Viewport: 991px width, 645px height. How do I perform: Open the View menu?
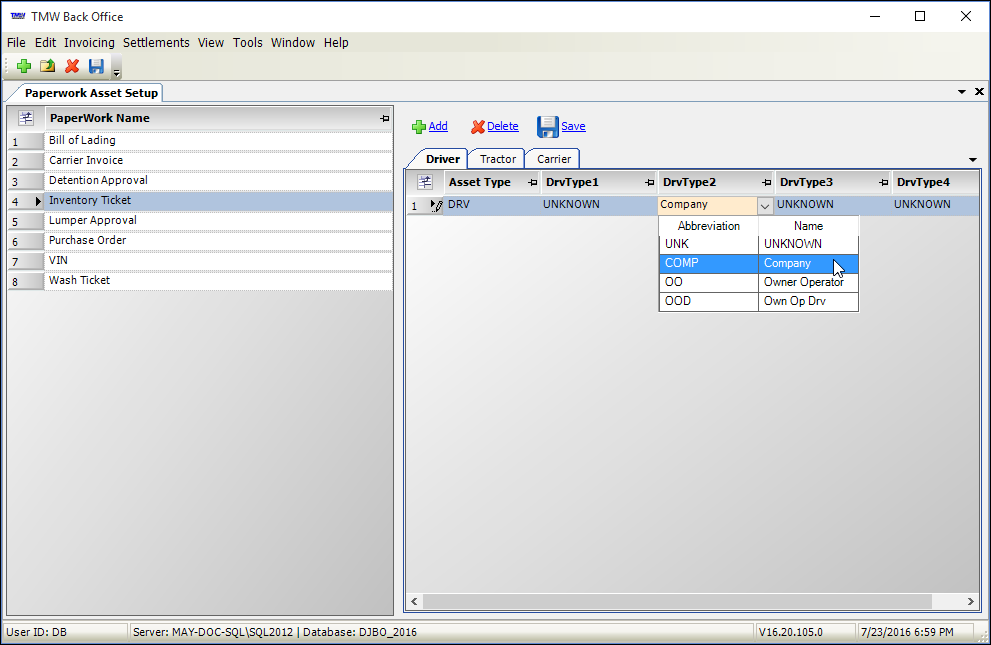210,42
